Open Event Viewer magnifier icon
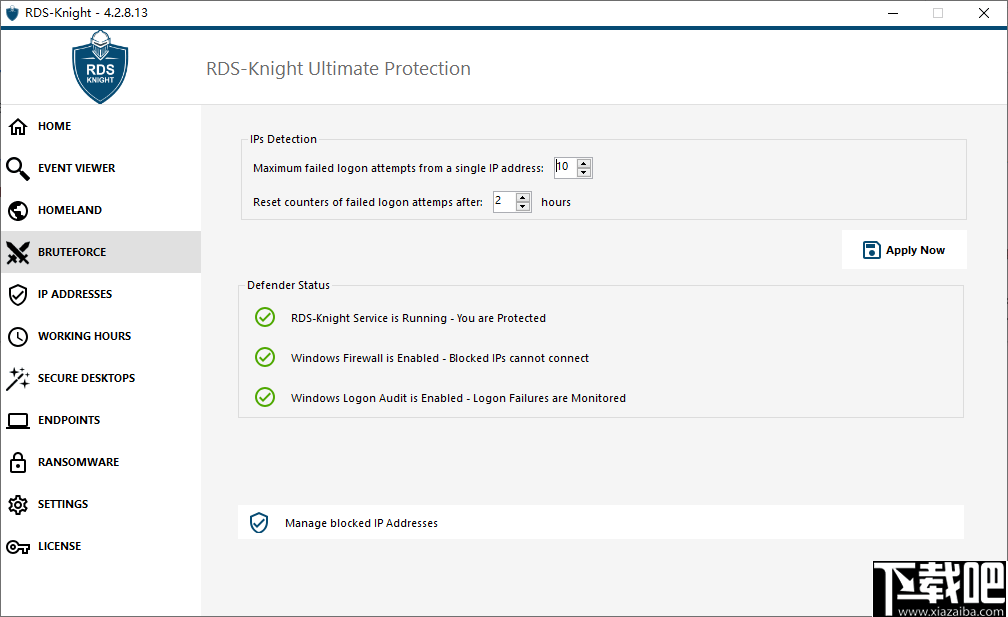 (x=17, y=169)
